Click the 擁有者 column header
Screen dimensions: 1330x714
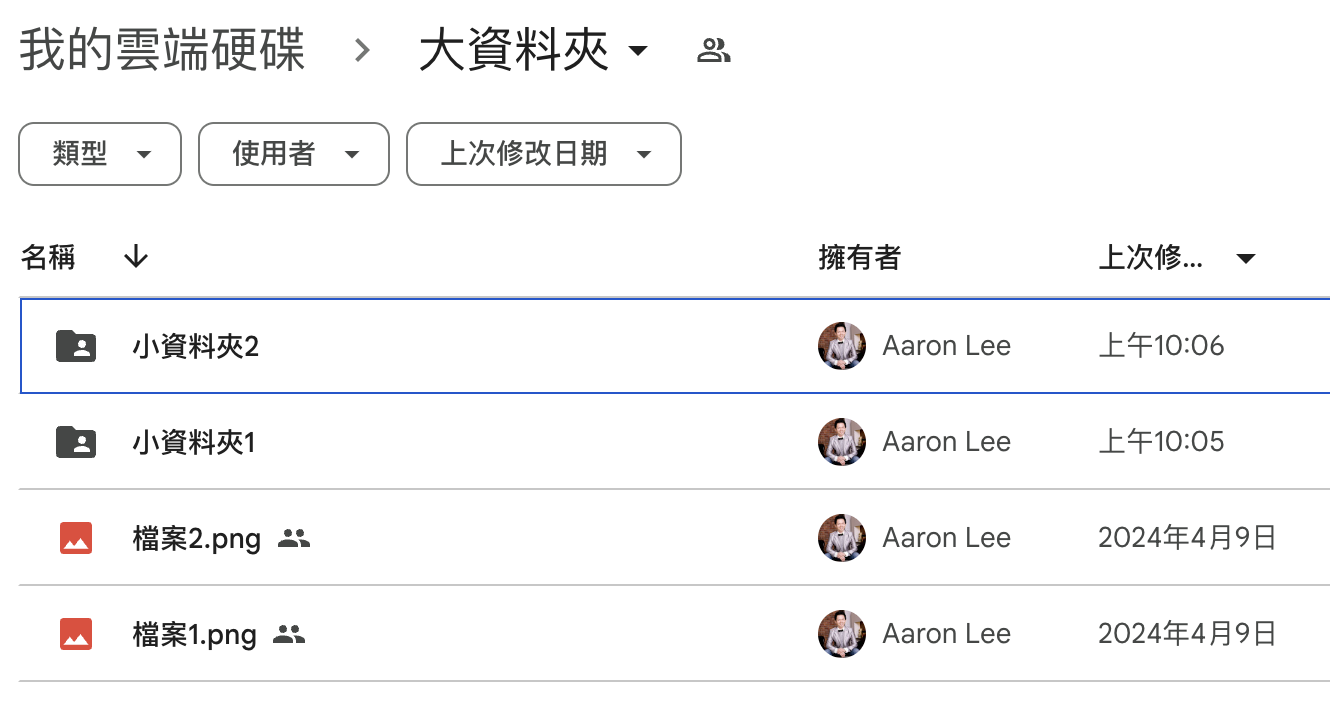tap(859, 258)
